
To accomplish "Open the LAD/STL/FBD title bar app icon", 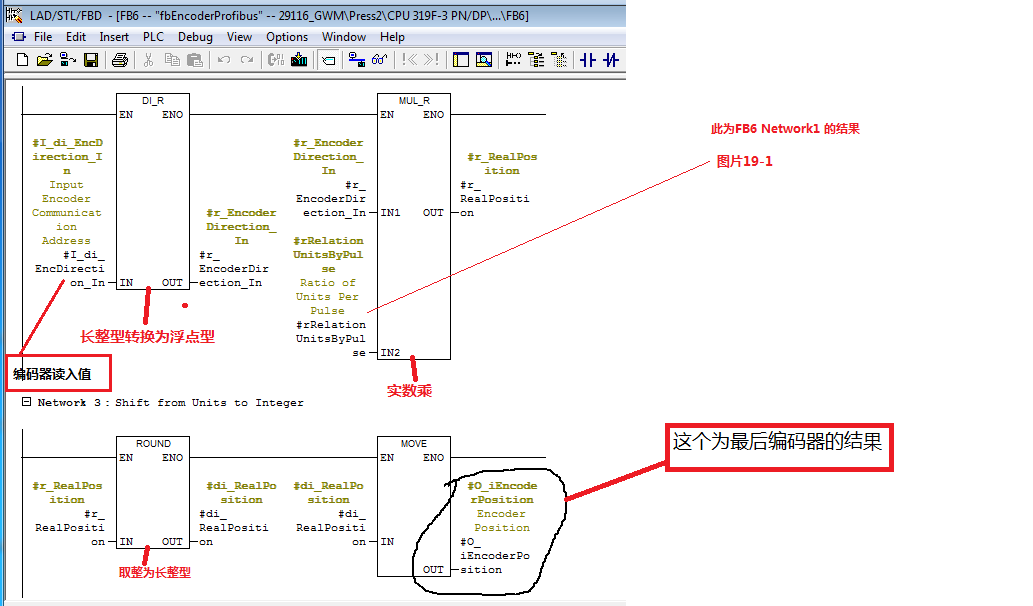I will pyautogui.click(x=14, y=14).
